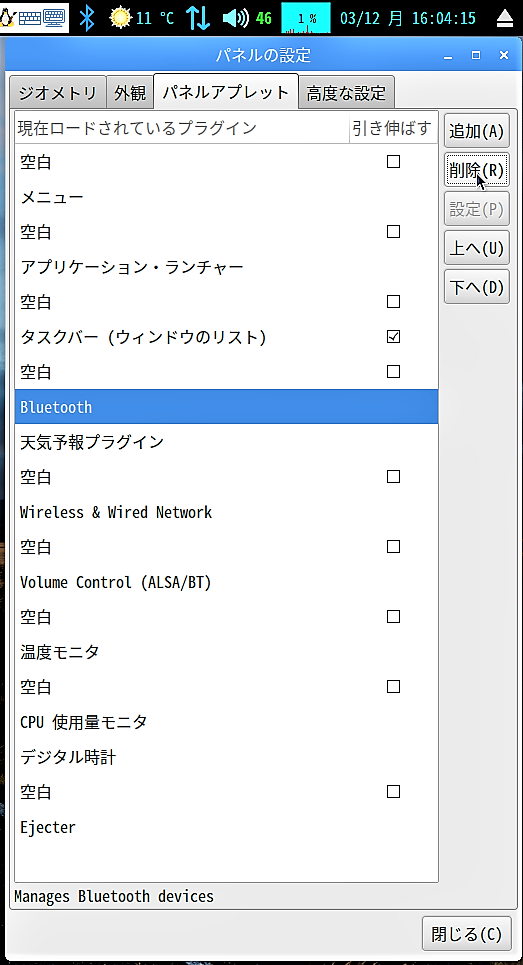Screen dimensions: 523x965
Task: Select the 天気予報プラグイン list row
Action: click(226, 442)
